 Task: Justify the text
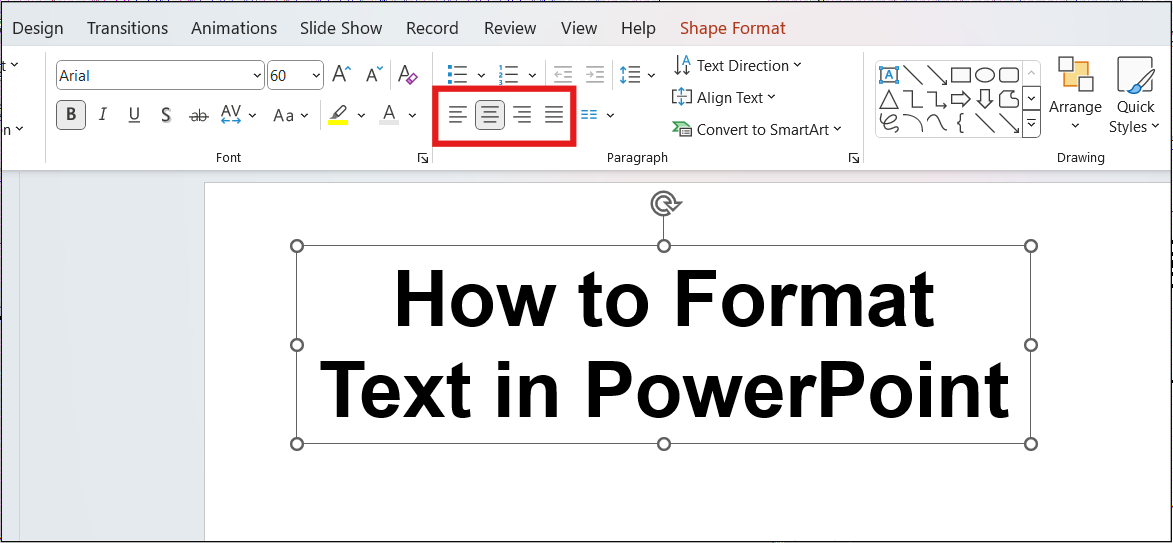(554, 114)
